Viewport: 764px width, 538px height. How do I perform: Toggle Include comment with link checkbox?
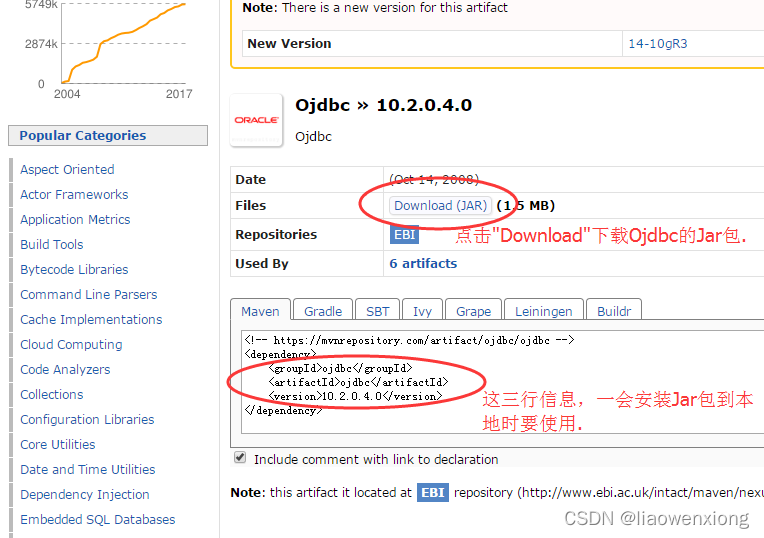coord(240,457)
